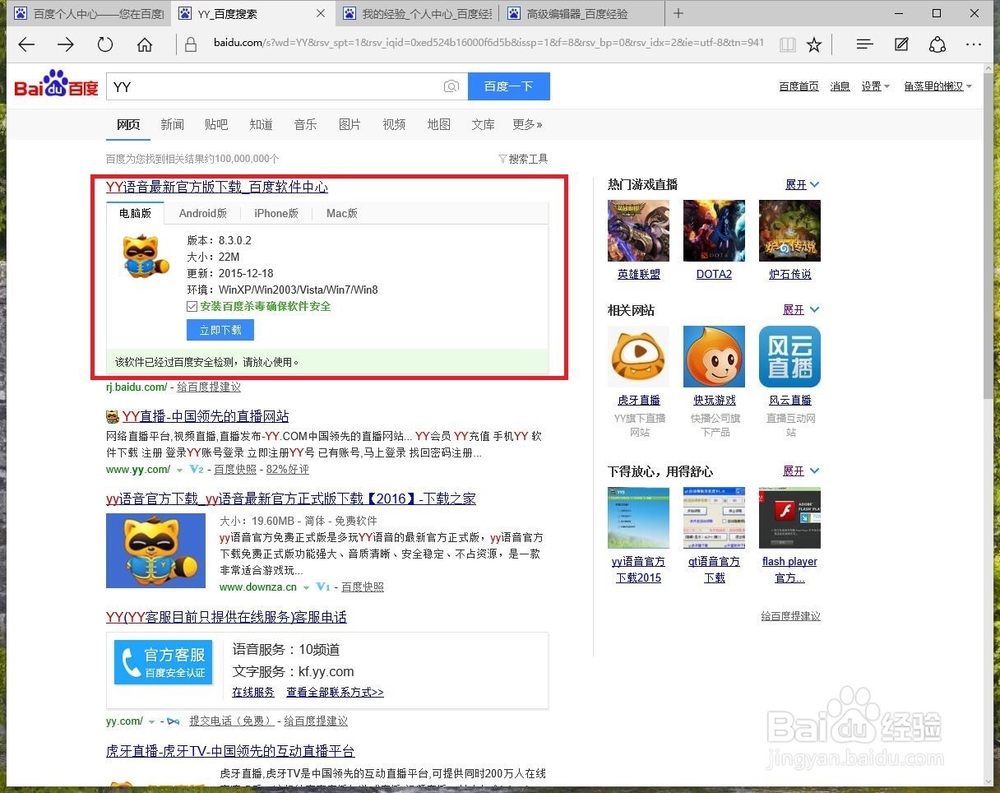Open the yy语音官方下载2015 thumbnail
The image size is (1000, 793).
point(638,518)
